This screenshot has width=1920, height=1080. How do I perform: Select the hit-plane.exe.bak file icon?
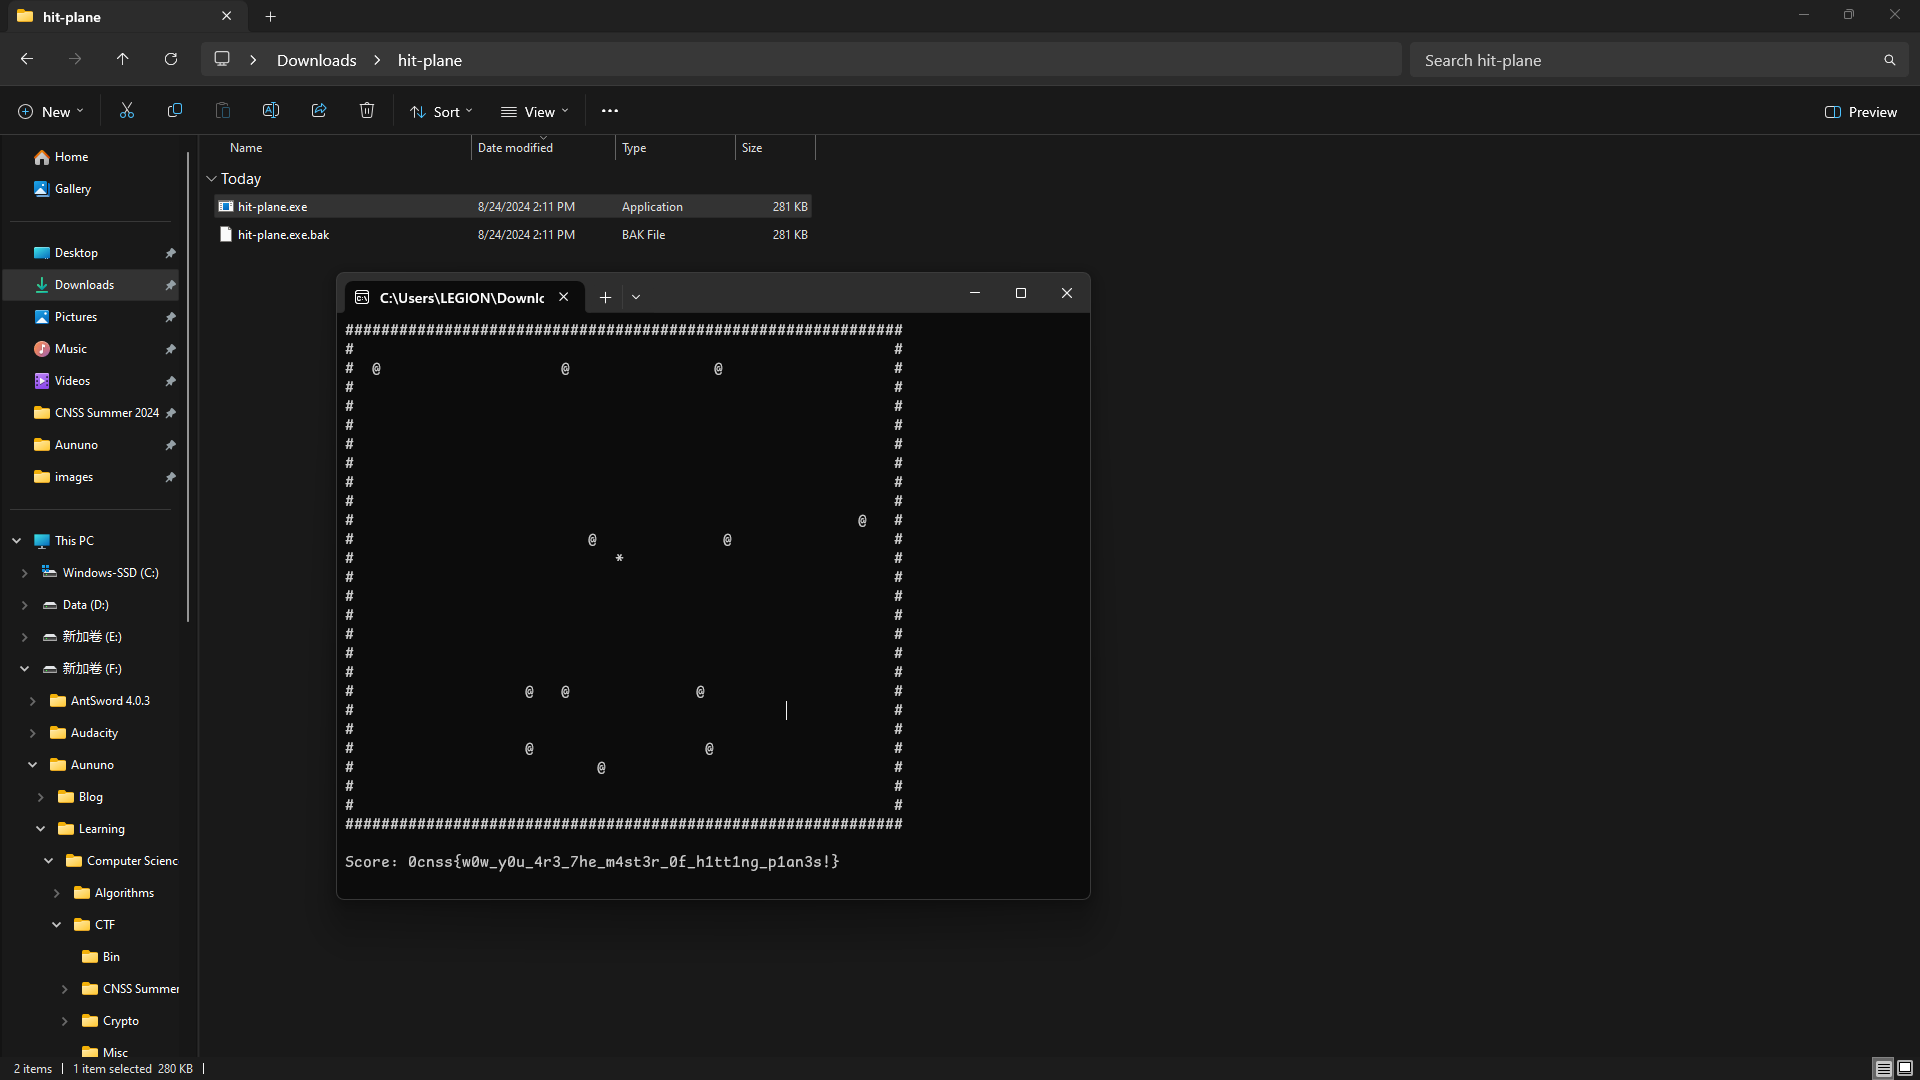[x=226, y=235]
